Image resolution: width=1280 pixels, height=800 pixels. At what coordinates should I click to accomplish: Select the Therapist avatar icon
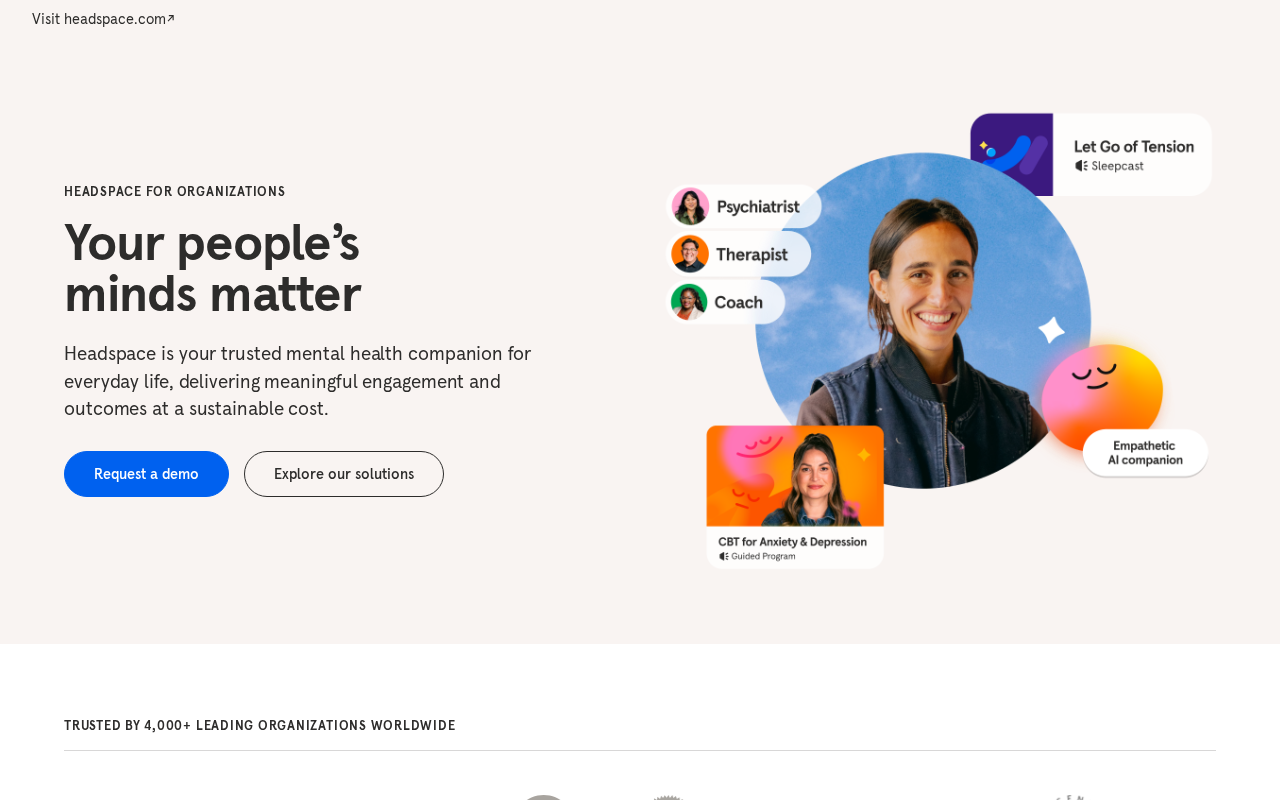690,254
